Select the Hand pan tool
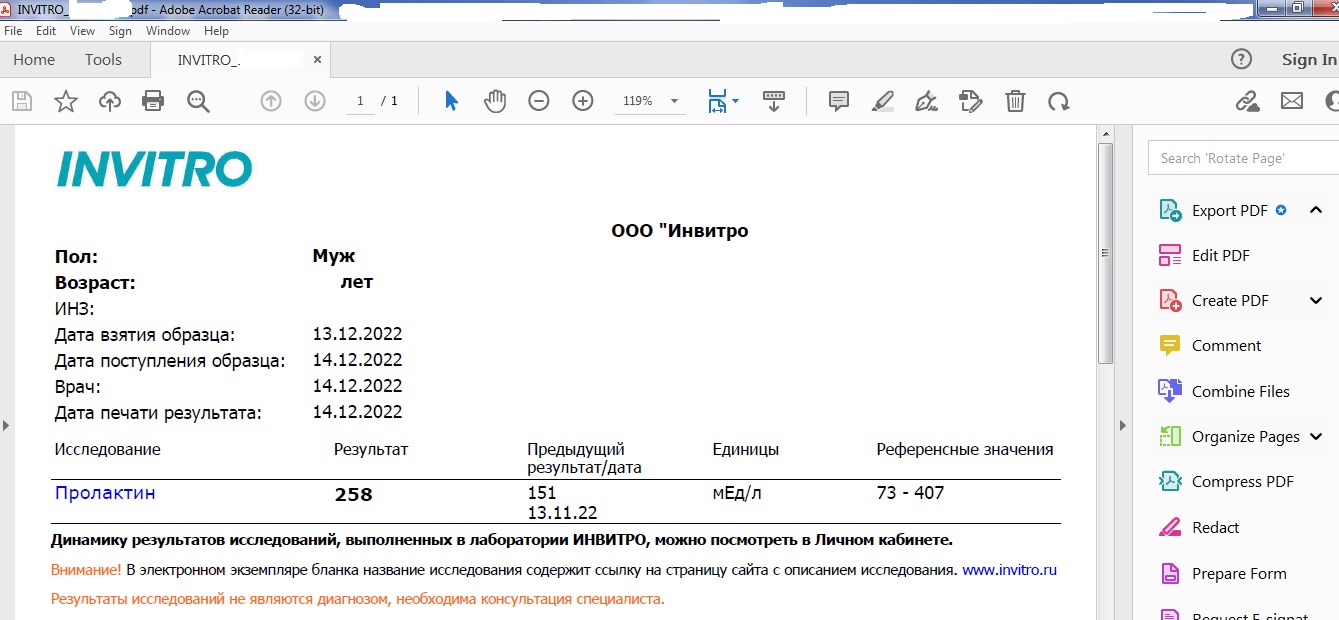1339x620 pixels. pyautogui.click(x=495, y=101)
